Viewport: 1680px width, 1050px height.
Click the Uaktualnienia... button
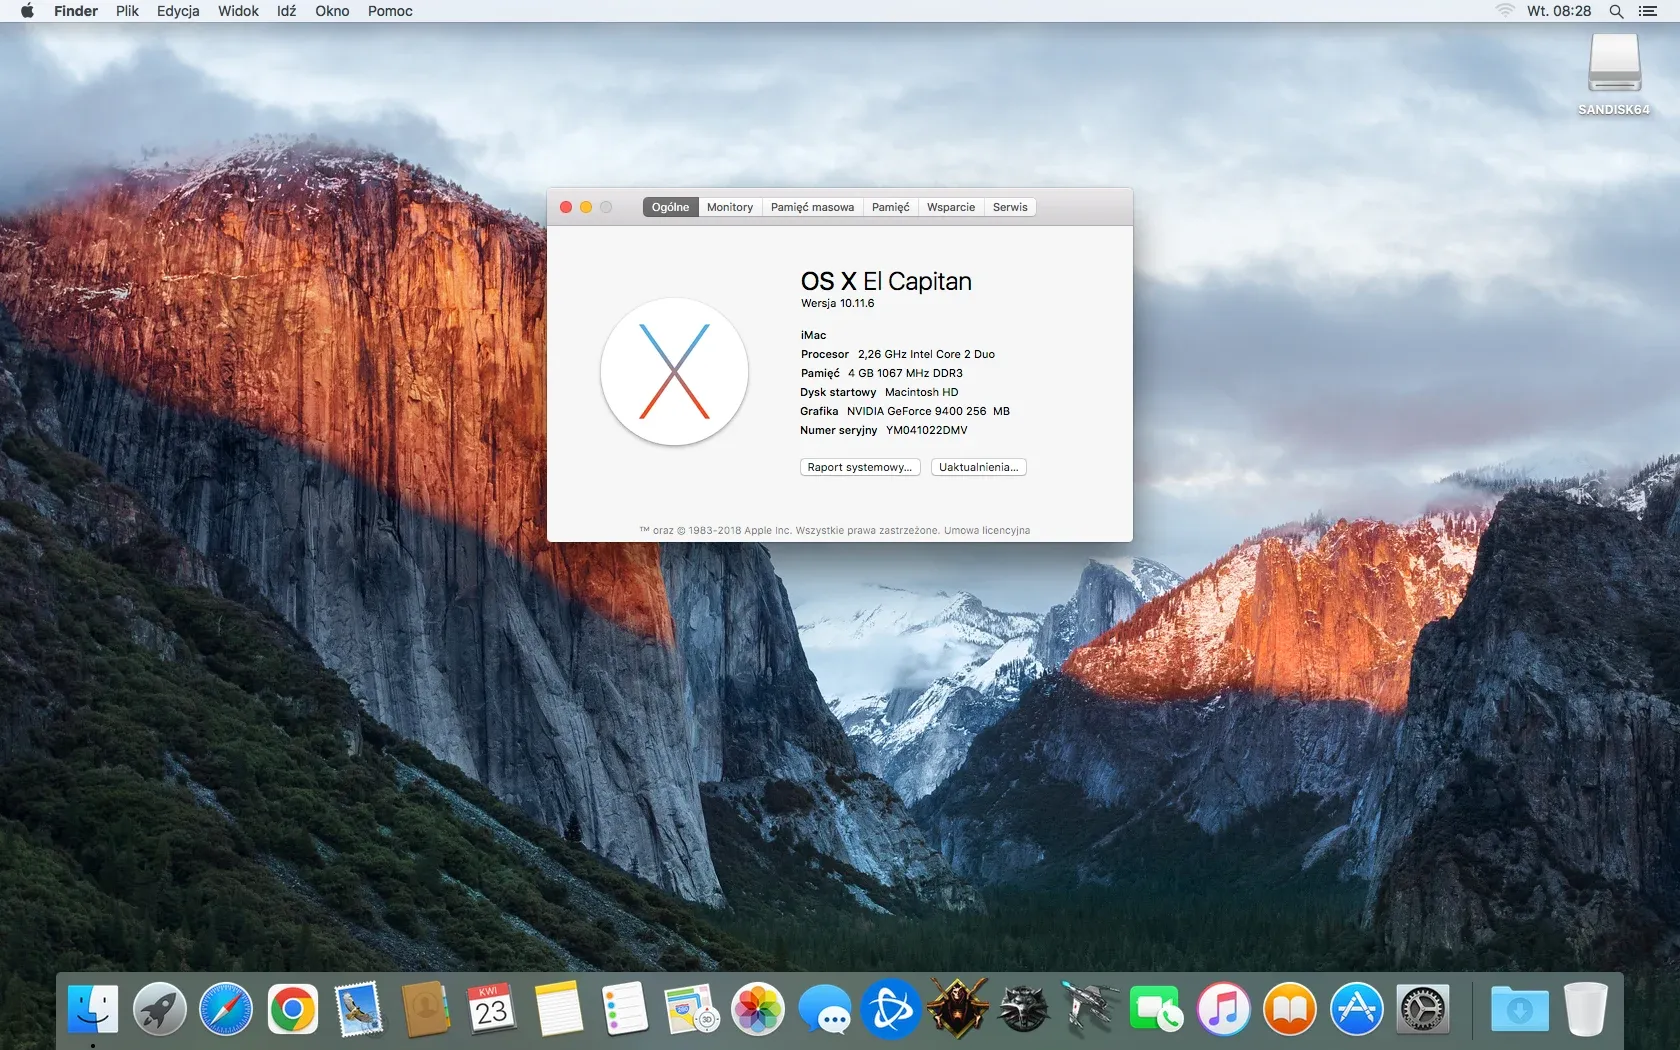coord(978,467)
